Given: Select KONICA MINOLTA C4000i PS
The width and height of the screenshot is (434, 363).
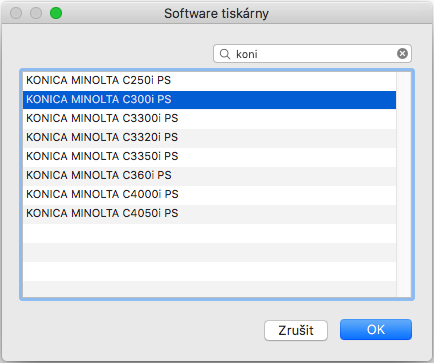Looking at the screenshot, I should coord(209,194).
